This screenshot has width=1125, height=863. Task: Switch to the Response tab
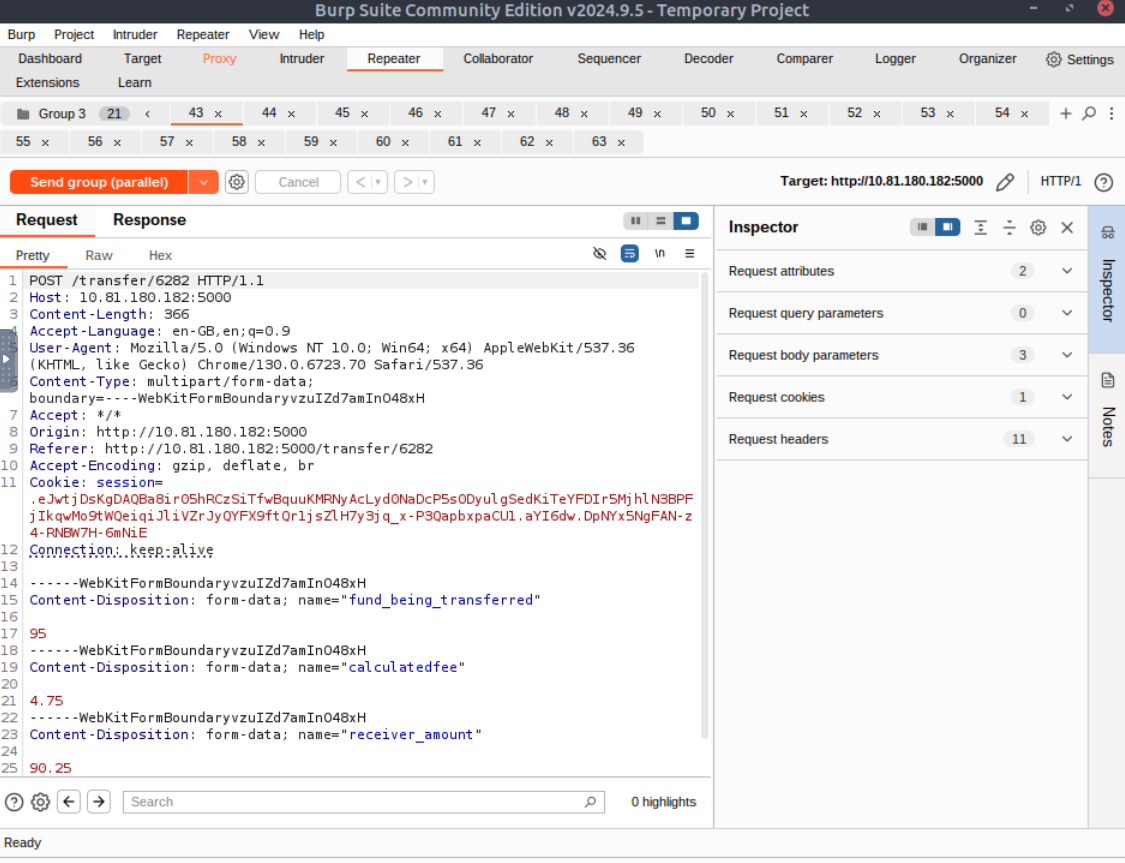149,220
